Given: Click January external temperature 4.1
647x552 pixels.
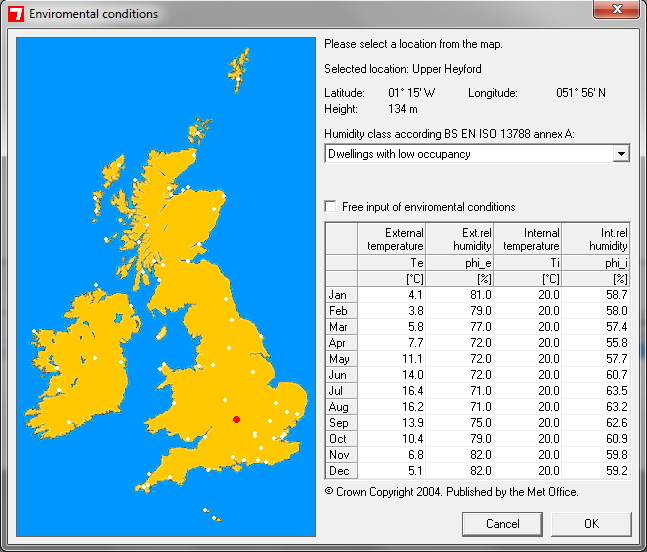Looking at the screenshot, I should 391,295.
